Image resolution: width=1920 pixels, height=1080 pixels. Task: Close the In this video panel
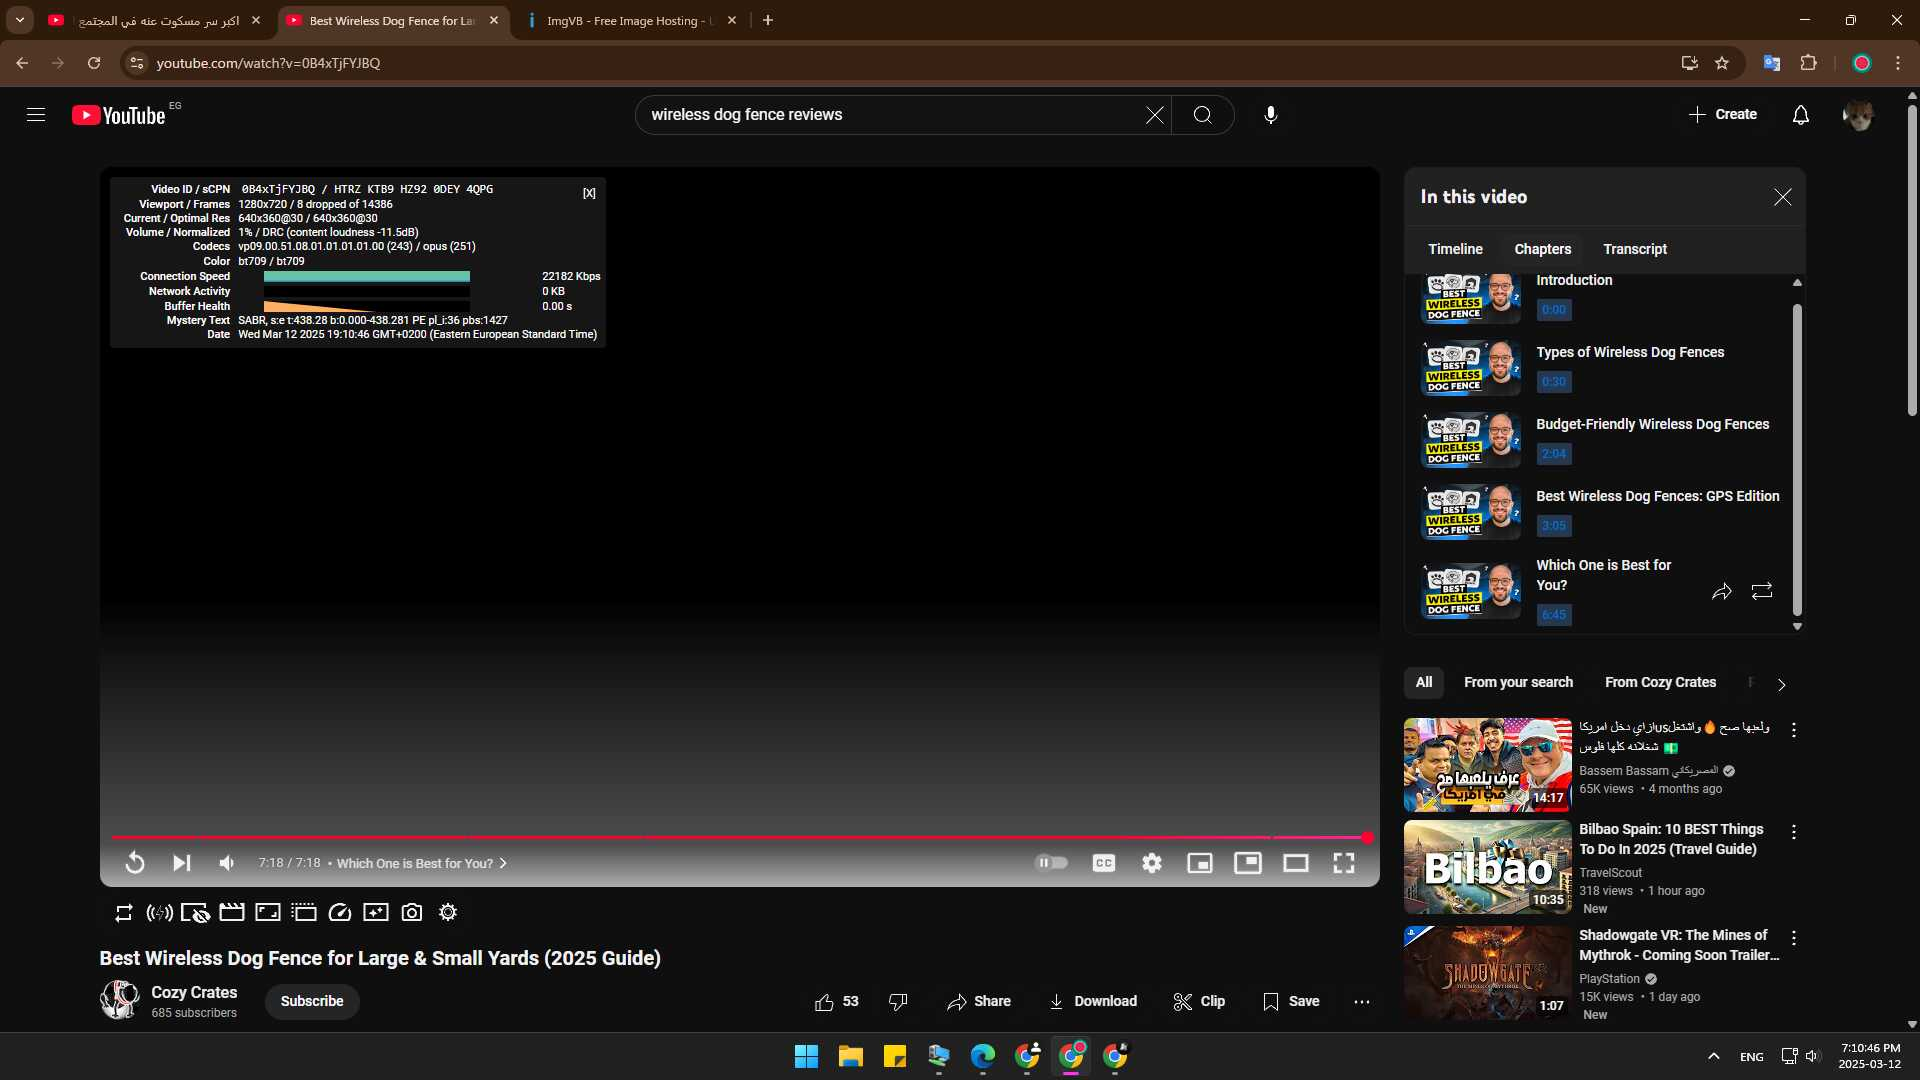[1782, 197]
